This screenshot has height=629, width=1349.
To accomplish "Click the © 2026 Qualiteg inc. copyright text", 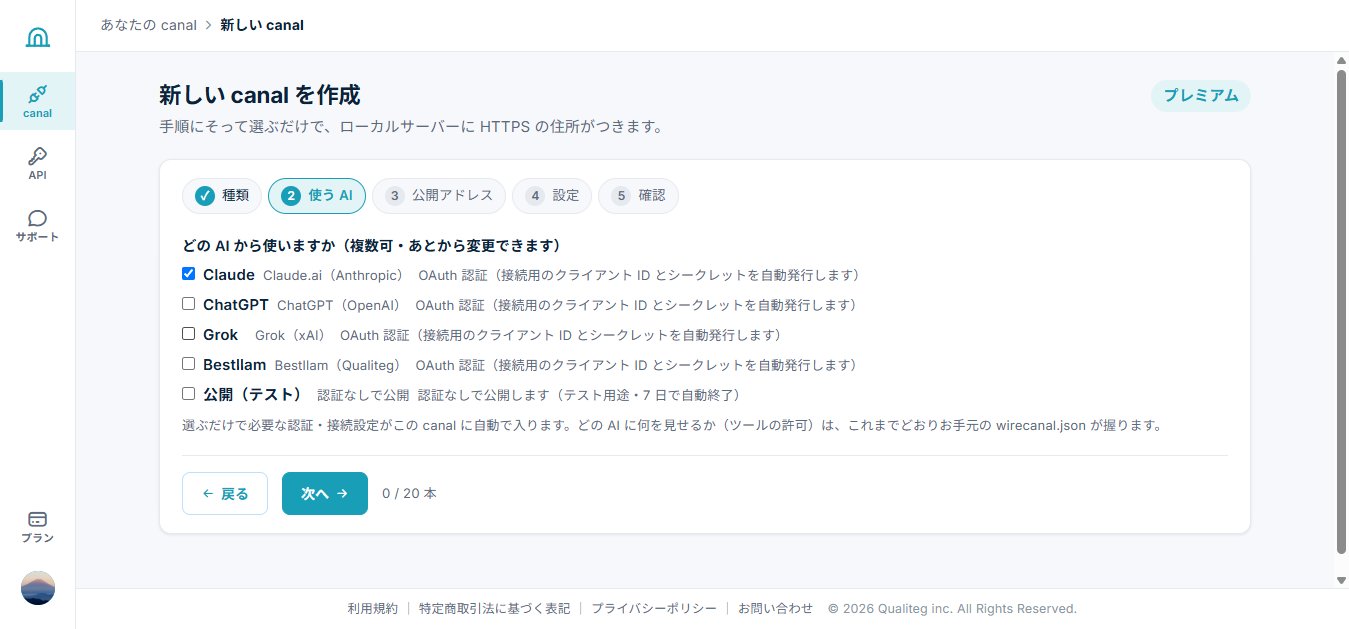I will [x=952, y=608].
